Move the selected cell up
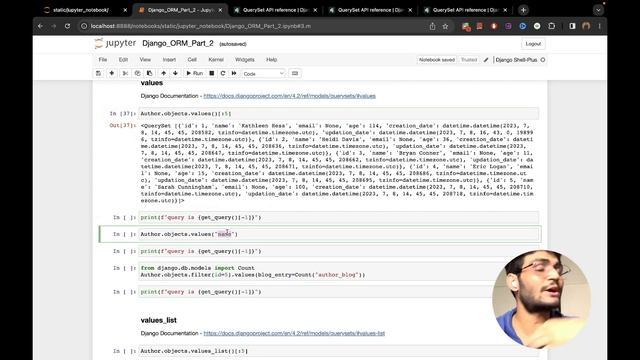Image resolution: width=640 pixels, height=360 pixels. [x=163, y=73]
